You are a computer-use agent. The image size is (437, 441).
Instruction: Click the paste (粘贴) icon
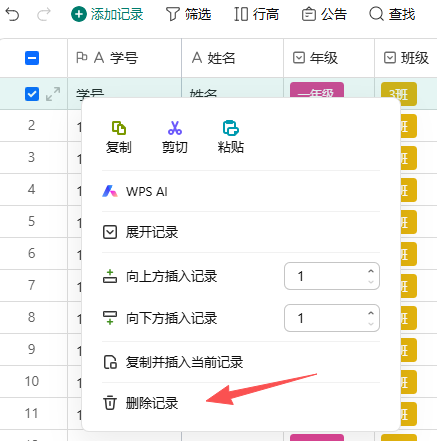pos(231,128)
